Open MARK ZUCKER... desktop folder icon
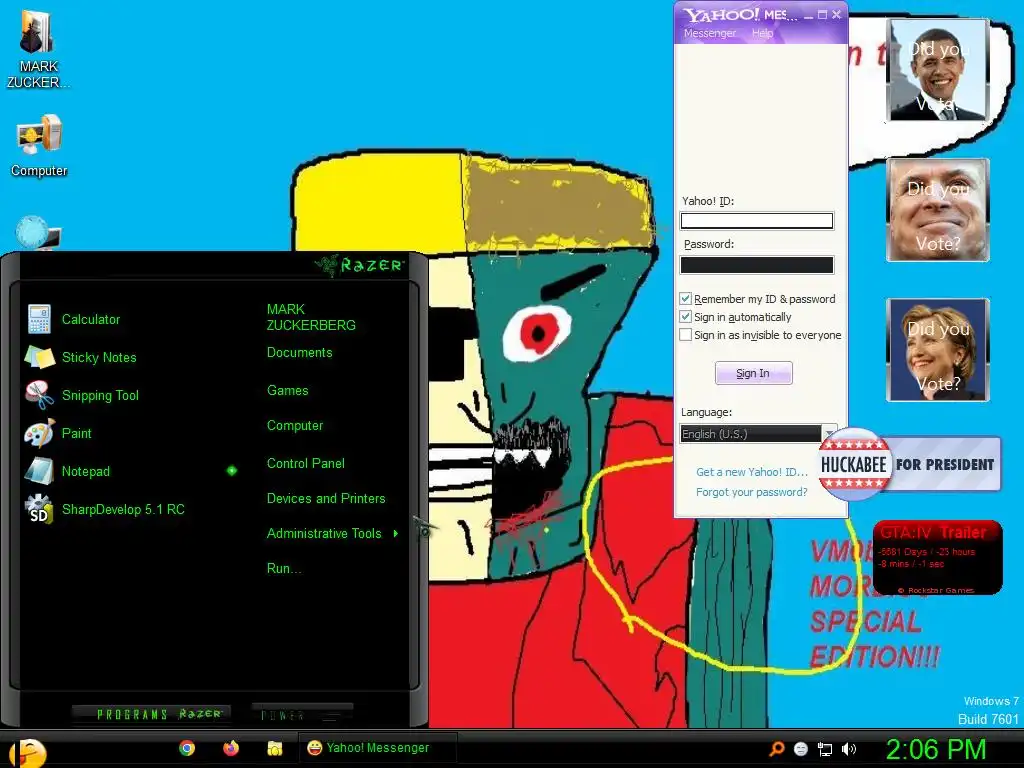 (x=37, y=33)
